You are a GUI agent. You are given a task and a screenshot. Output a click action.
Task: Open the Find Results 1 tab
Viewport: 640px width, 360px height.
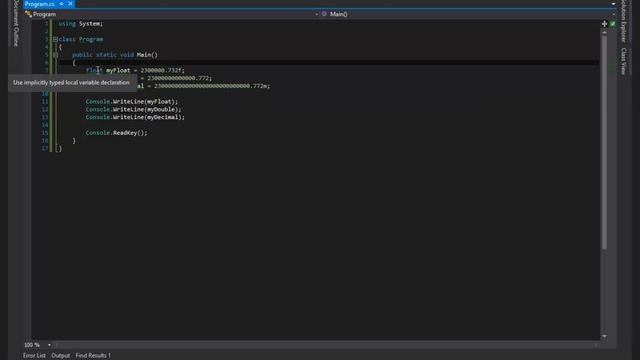coord(93,356)
